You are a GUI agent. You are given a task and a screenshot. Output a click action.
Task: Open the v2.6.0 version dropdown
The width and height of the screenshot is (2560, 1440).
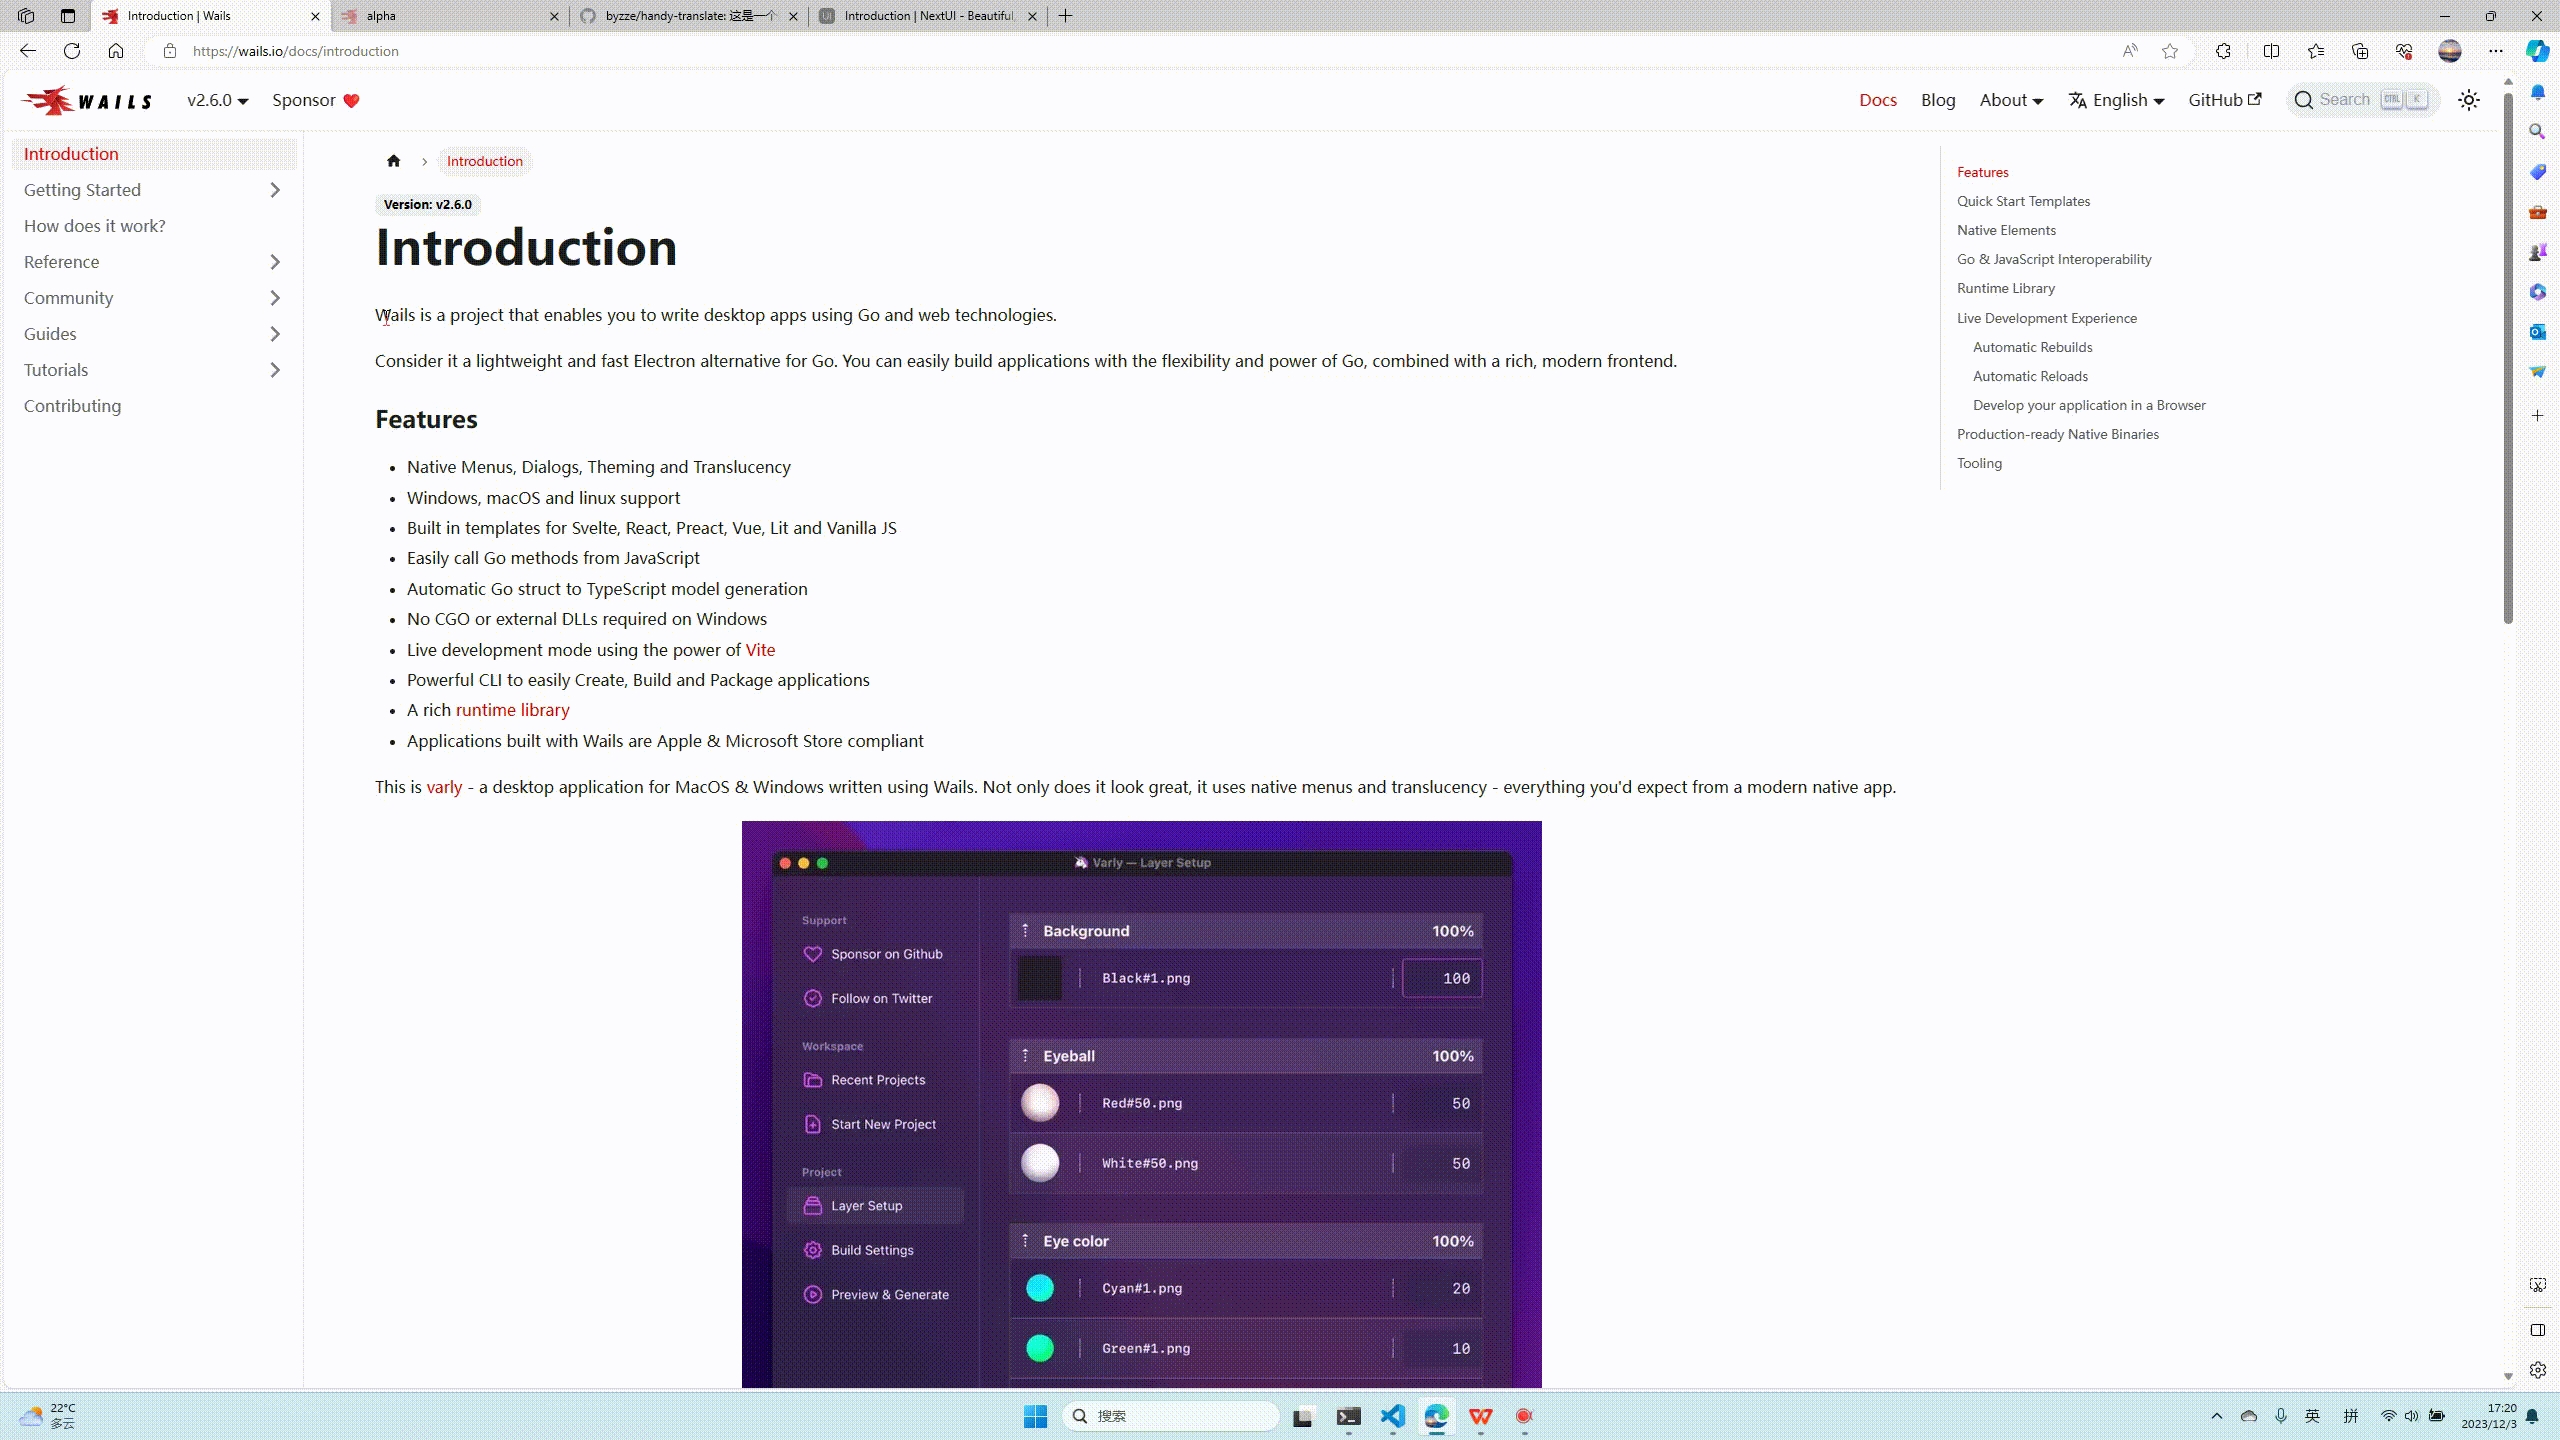[217, 100]
